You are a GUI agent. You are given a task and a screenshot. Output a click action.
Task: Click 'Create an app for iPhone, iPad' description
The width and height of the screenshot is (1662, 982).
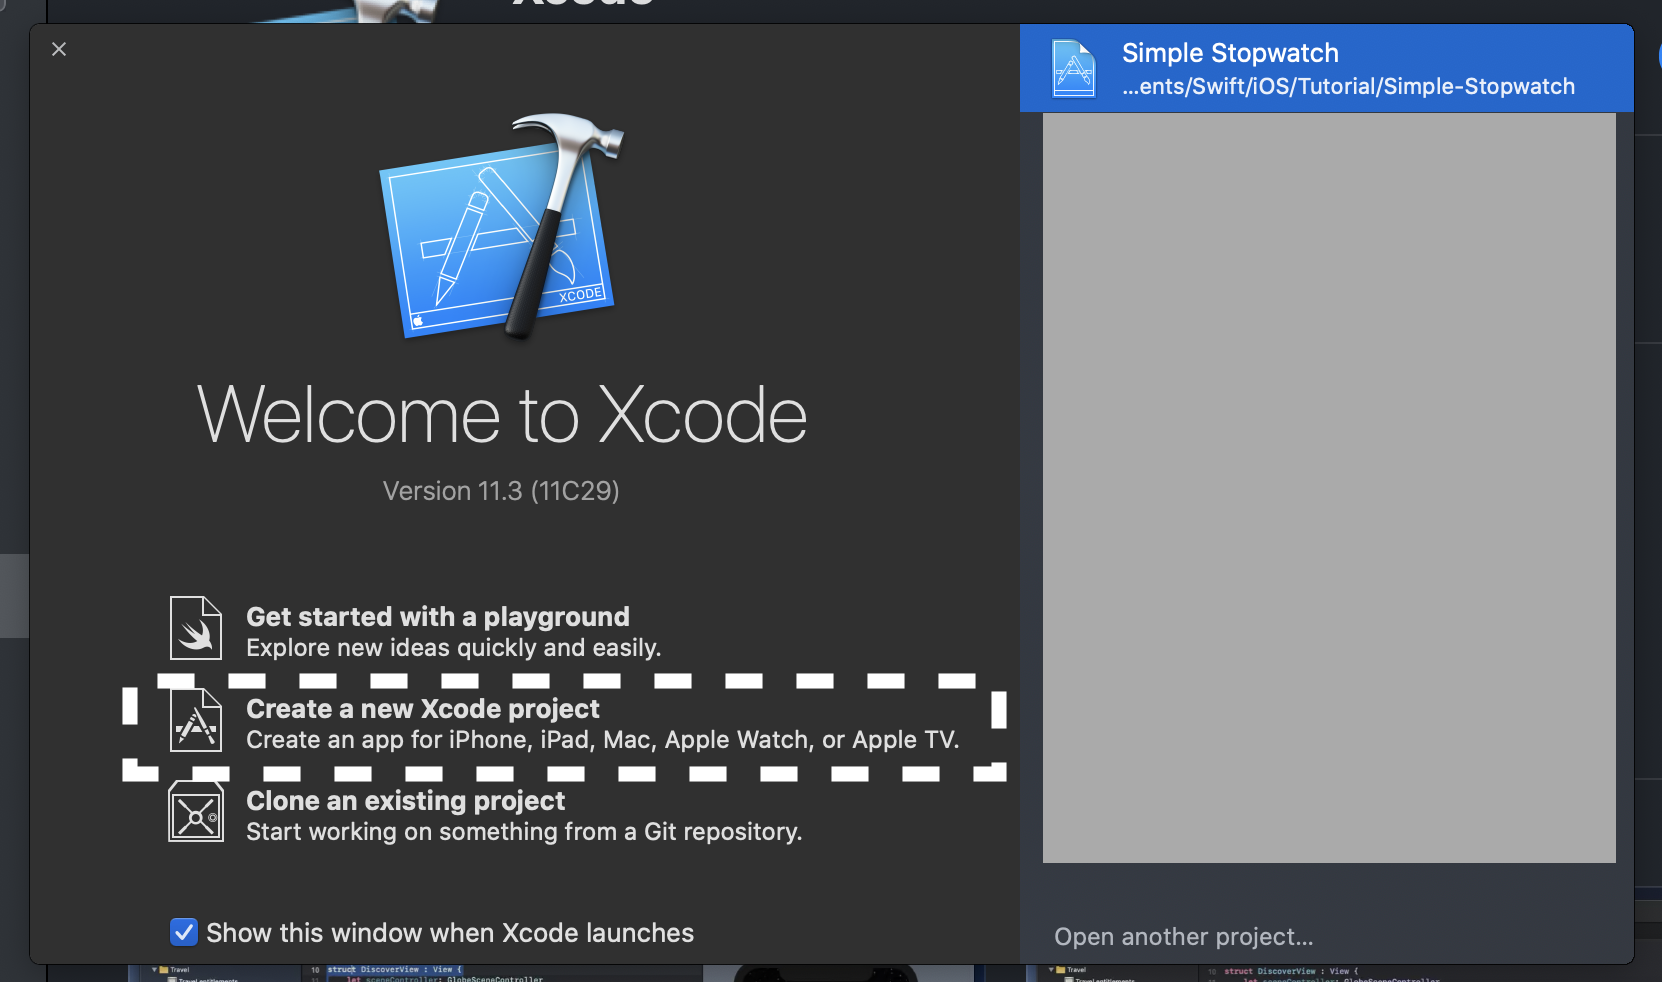click(603, 740)
